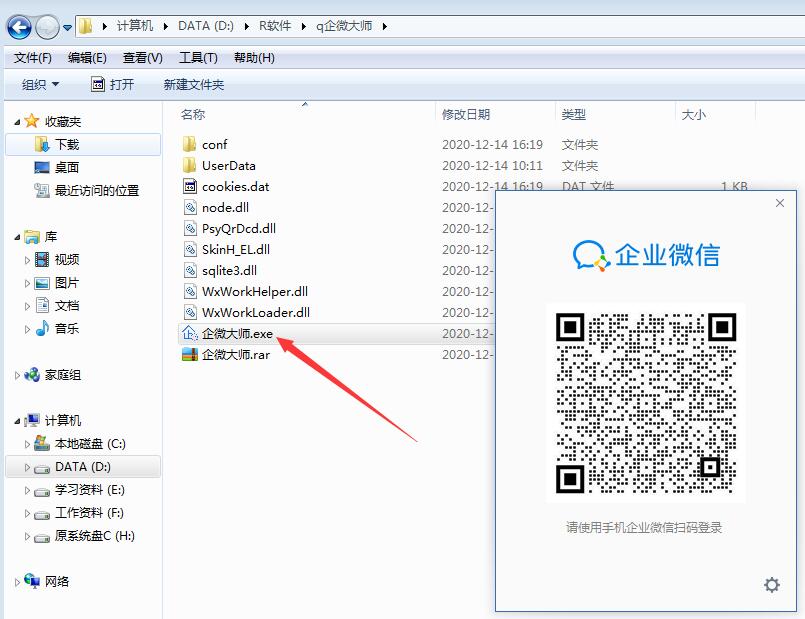Image resolution: width=805 pixels, height=619 pixels.
Task: Select 原系统盘C (H:) drive
Action: click(x=94, y=536)
